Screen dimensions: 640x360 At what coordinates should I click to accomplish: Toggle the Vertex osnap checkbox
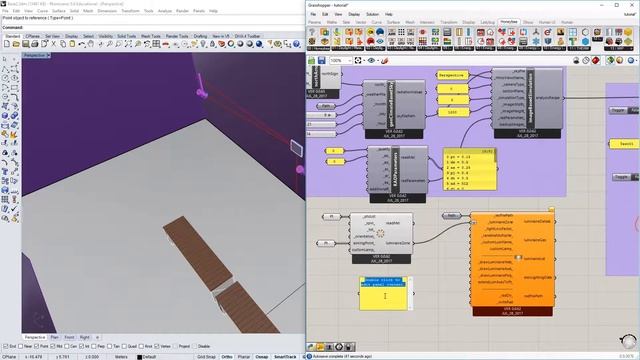click(x=157, y=346)
